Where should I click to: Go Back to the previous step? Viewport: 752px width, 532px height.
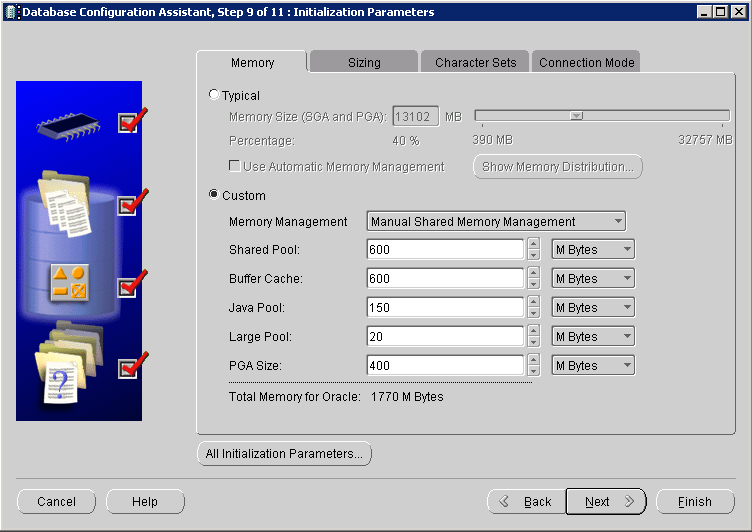coord(526,501)
